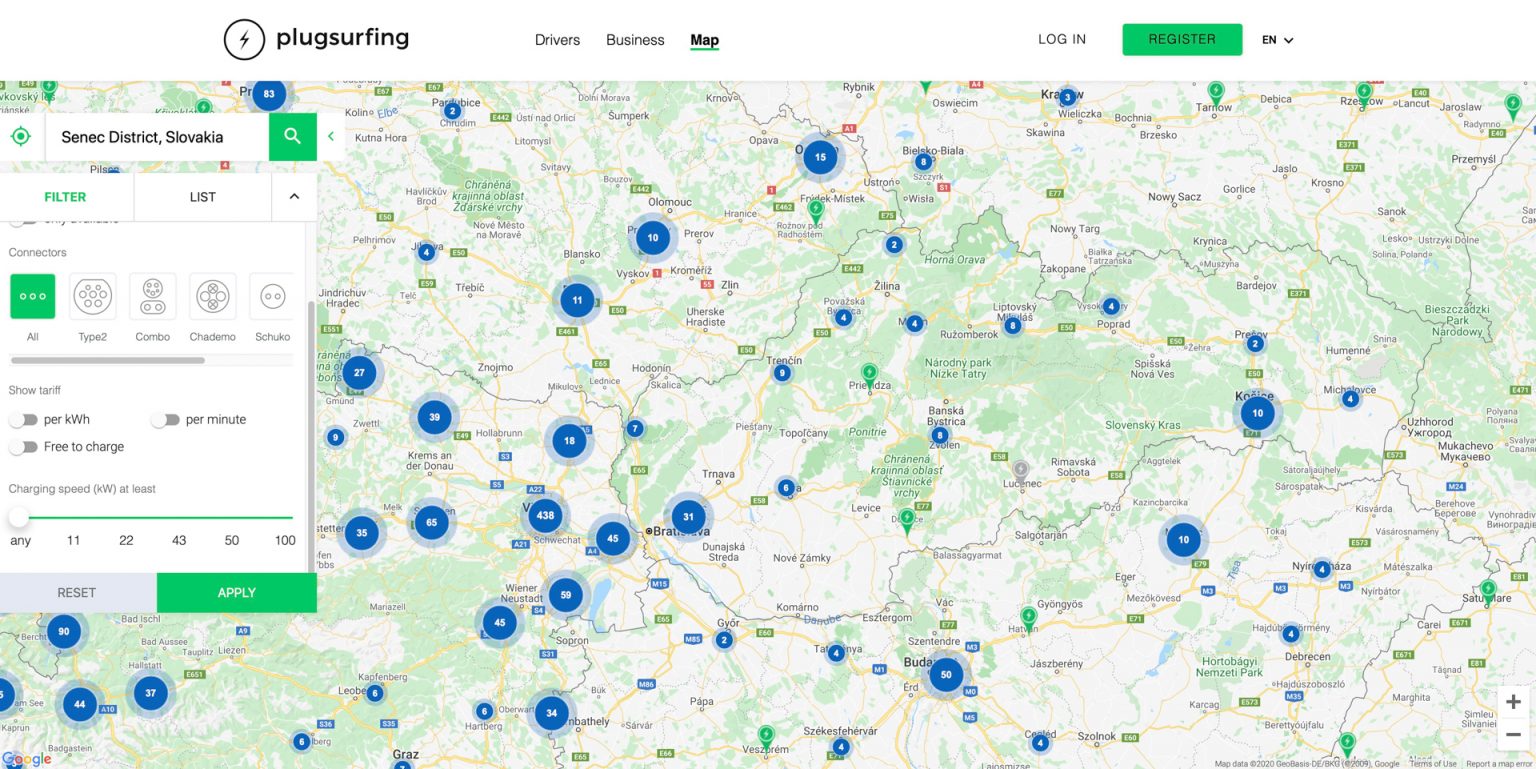1536x769 pixels.
Task: Toggle the per kWh tariff switch
Action: coord(23,420)
